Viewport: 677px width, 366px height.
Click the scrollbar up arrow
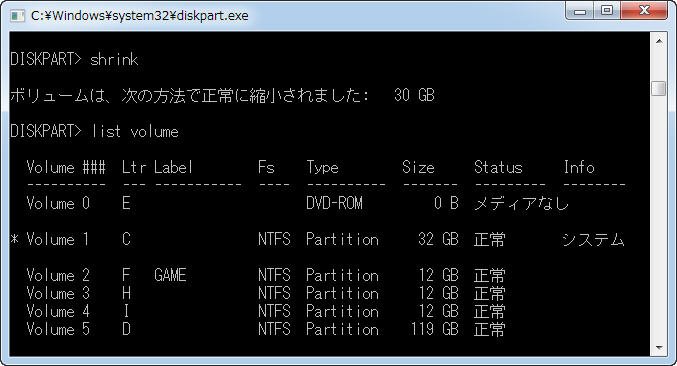[659, 41]
